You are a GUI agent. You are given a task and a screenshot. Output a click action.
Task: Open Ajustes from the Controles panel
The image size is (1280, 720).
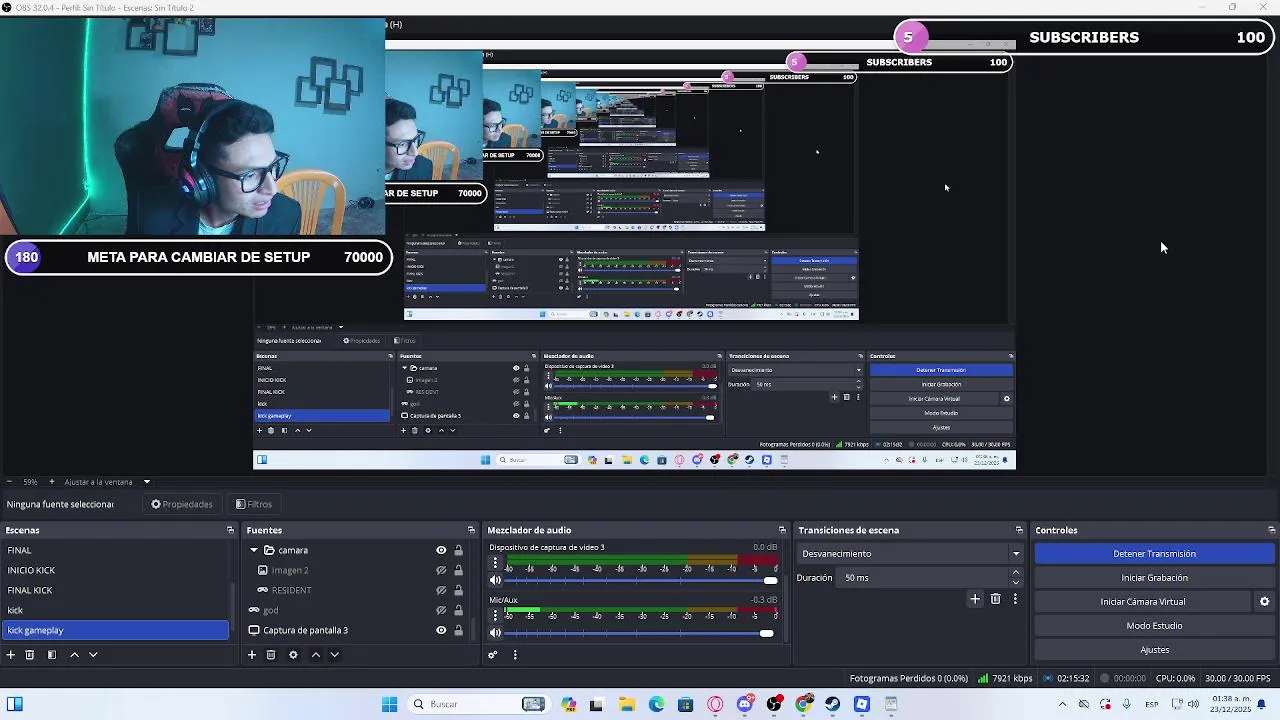pyautogui.click(x=1155, y=650)
